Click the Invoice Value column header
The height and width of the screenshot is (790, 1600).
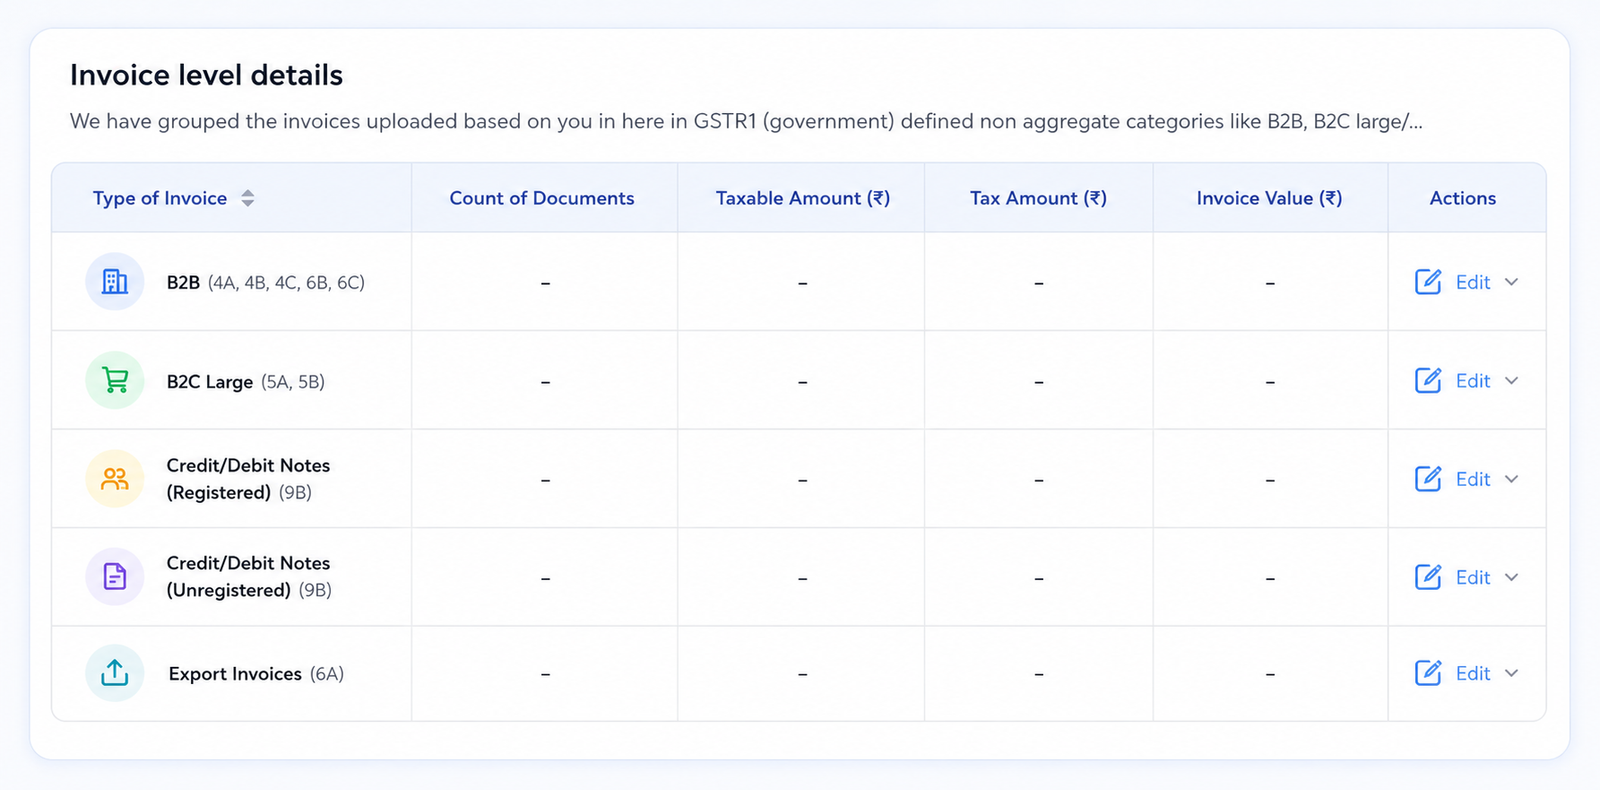pyautogui.click(x=1269, y=198)
